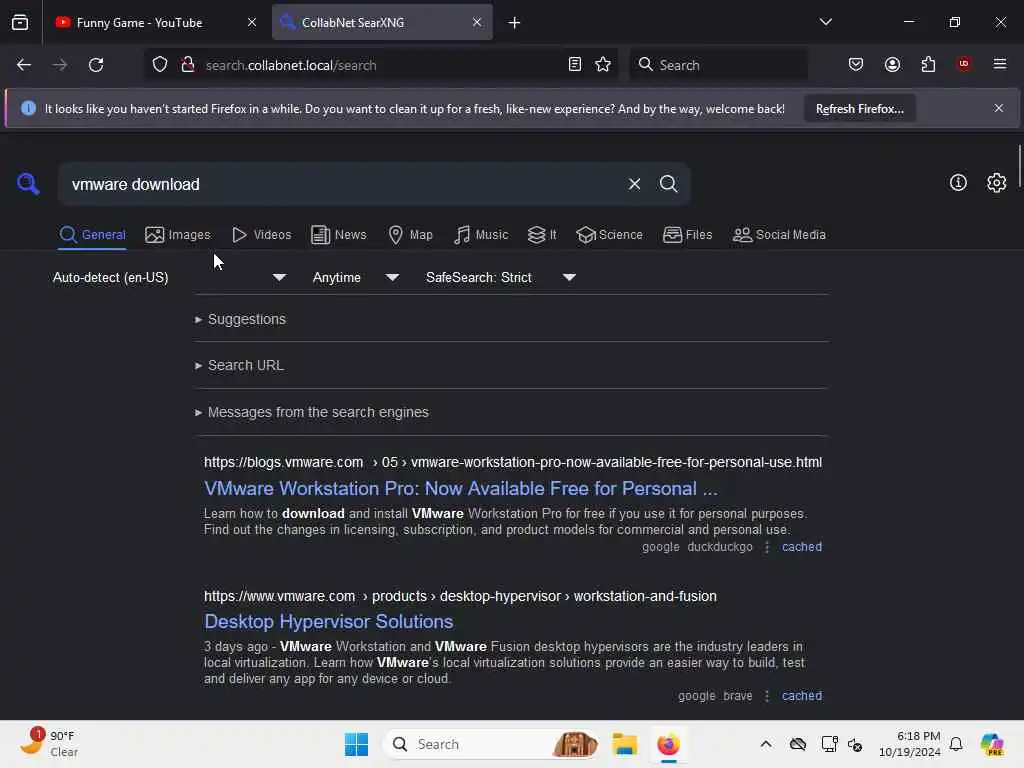Click the Firefox toolbar Search box
This screenshot has height=768, width=1024.
(x=718, y=65)
